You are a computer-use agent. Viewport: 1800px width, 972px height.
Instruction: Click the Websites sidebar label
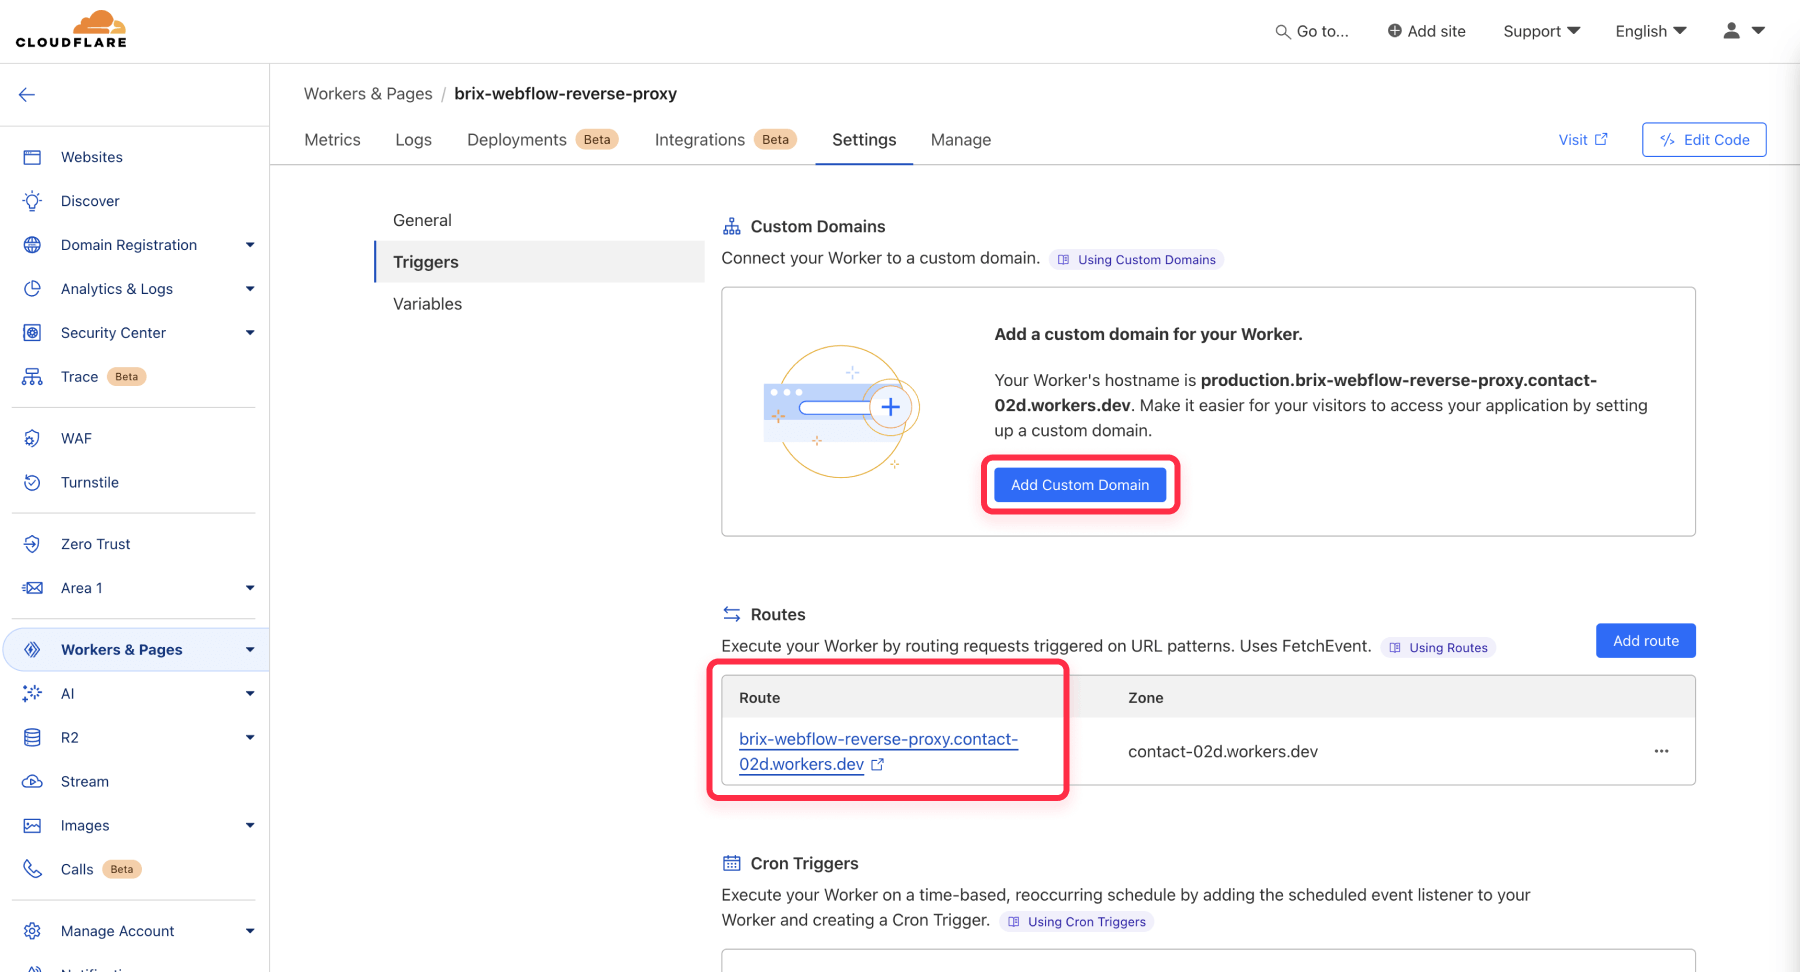coord(92,157)
